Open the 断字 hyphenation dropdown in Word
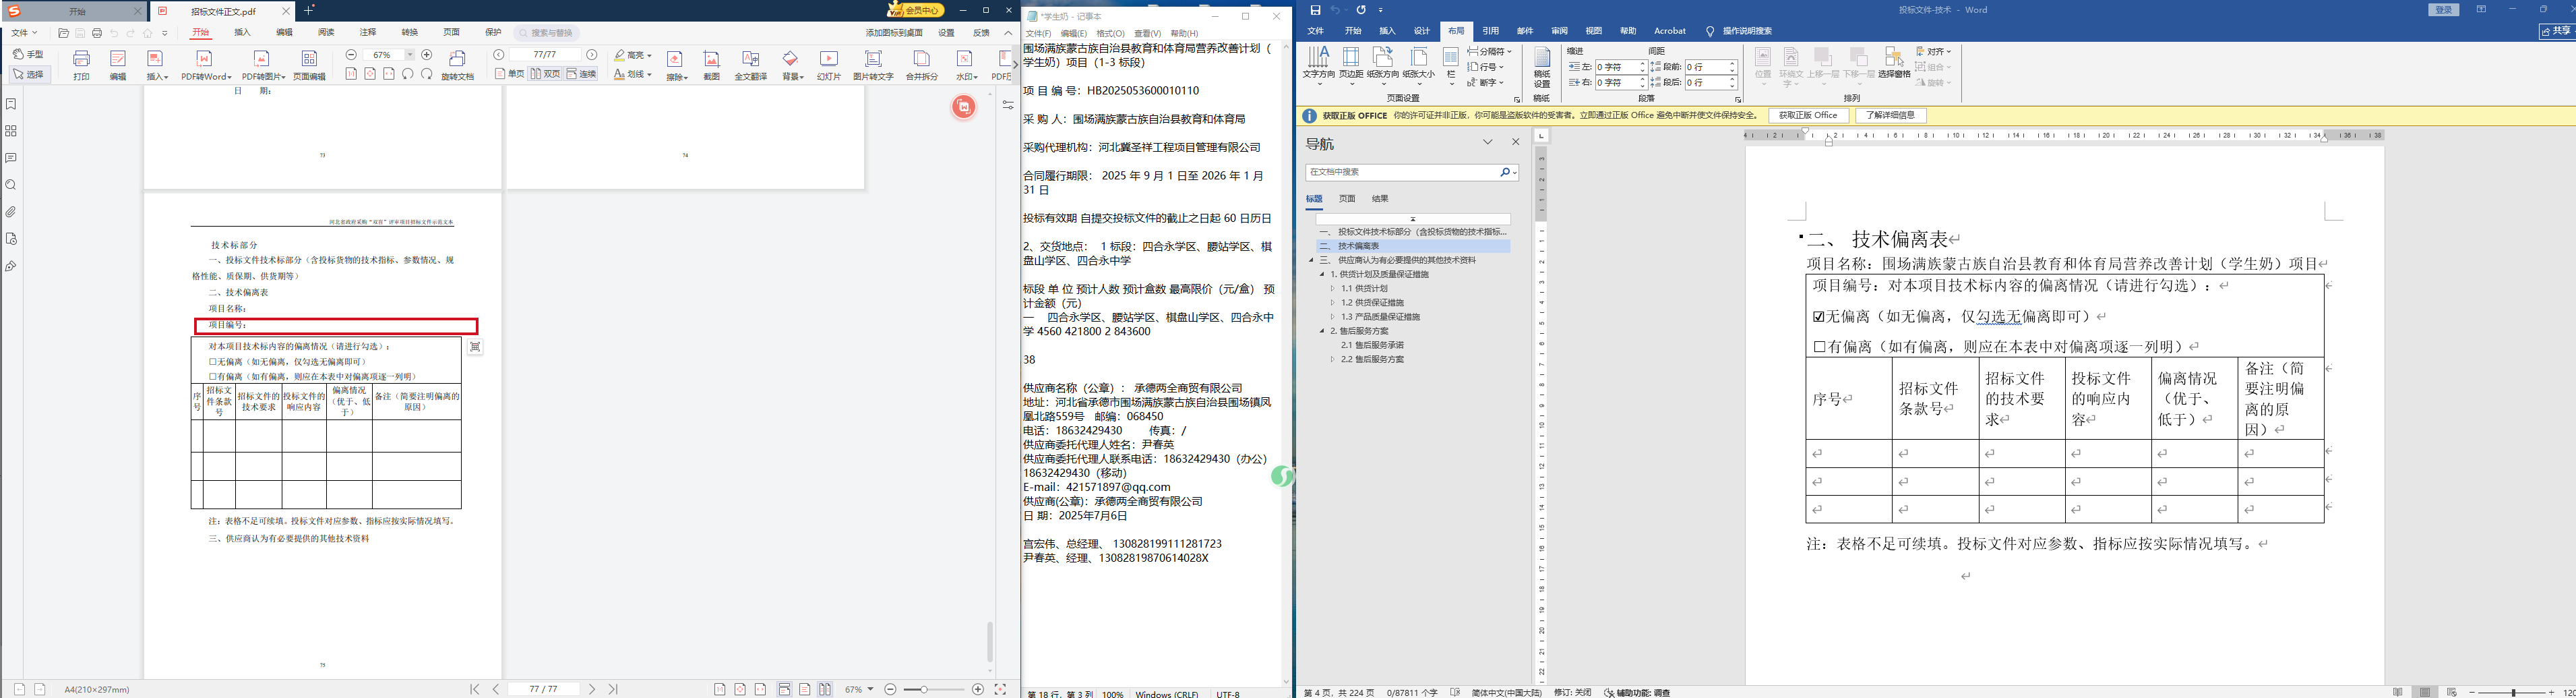Screen dimensions: 2576x698 [x=1486, y=83]
